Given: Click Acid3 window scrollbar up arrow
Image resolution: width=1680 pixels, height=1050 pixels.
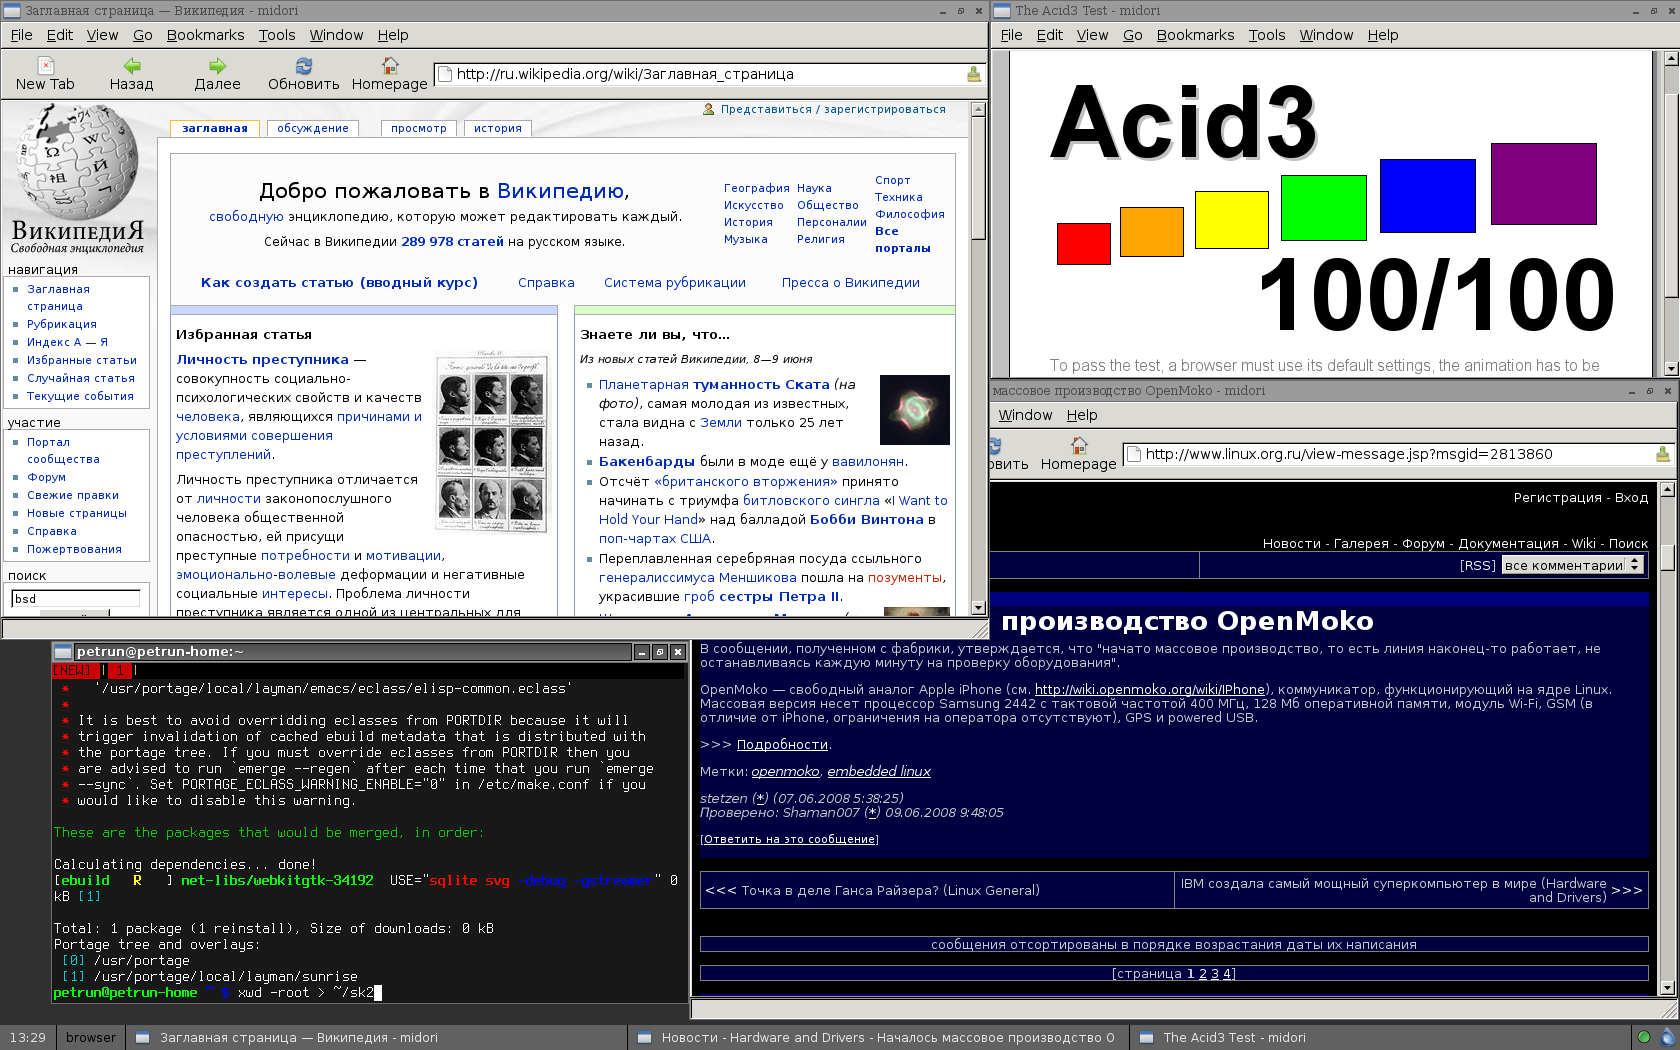Looking at the screenshot, I should 1670,58.
